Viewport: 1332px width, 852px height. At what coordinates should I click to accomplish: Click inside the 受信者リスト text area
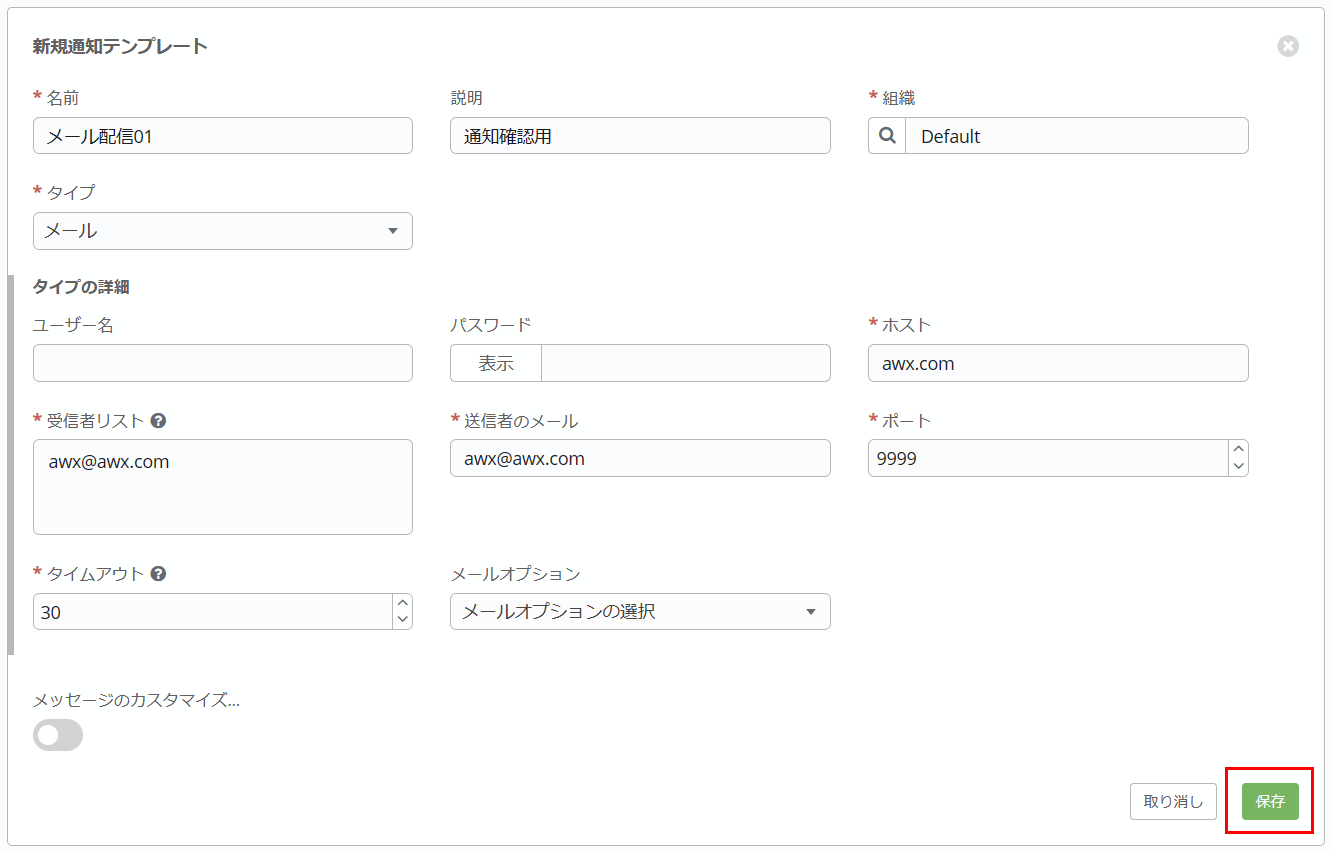[222, 487]
